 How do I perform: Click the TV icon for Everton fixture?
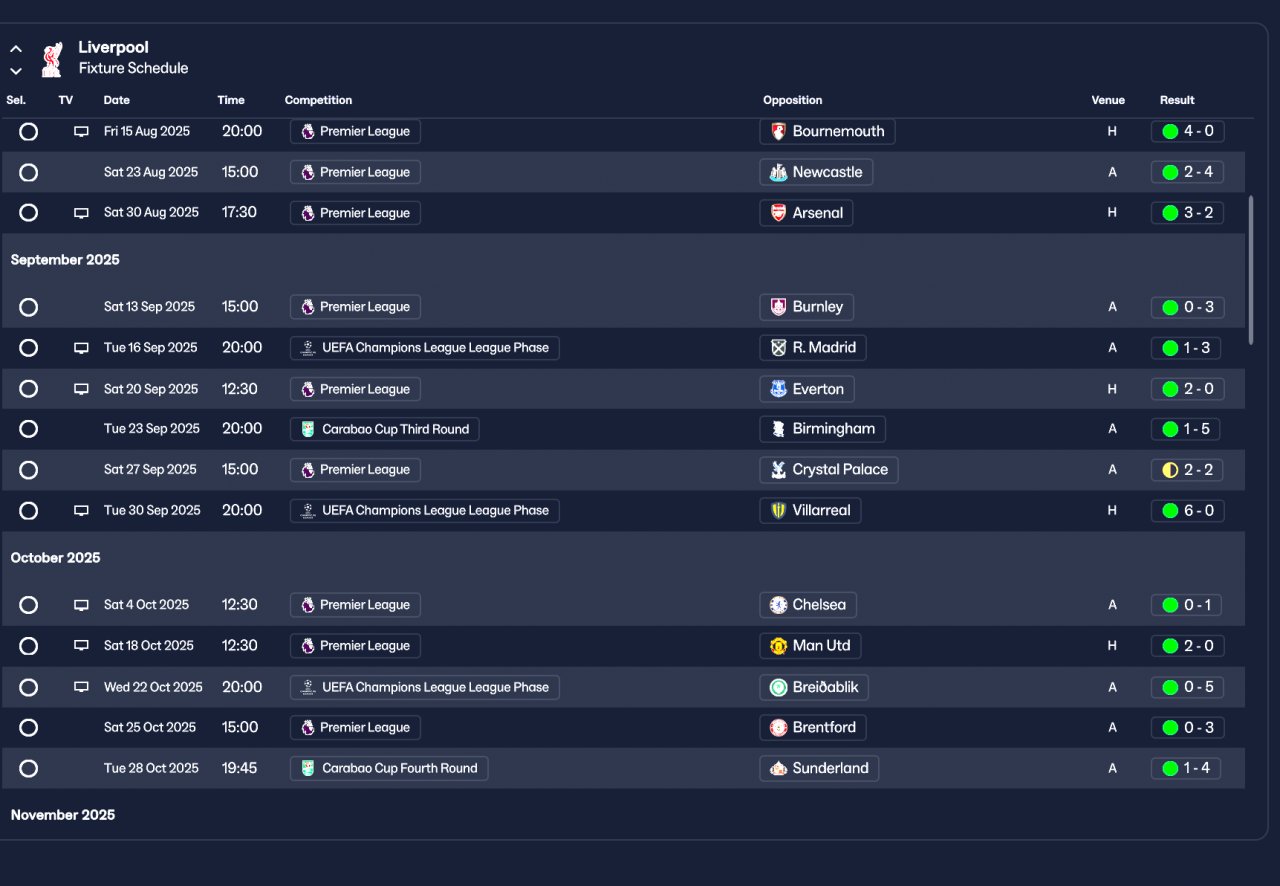[x=82, y=389]
